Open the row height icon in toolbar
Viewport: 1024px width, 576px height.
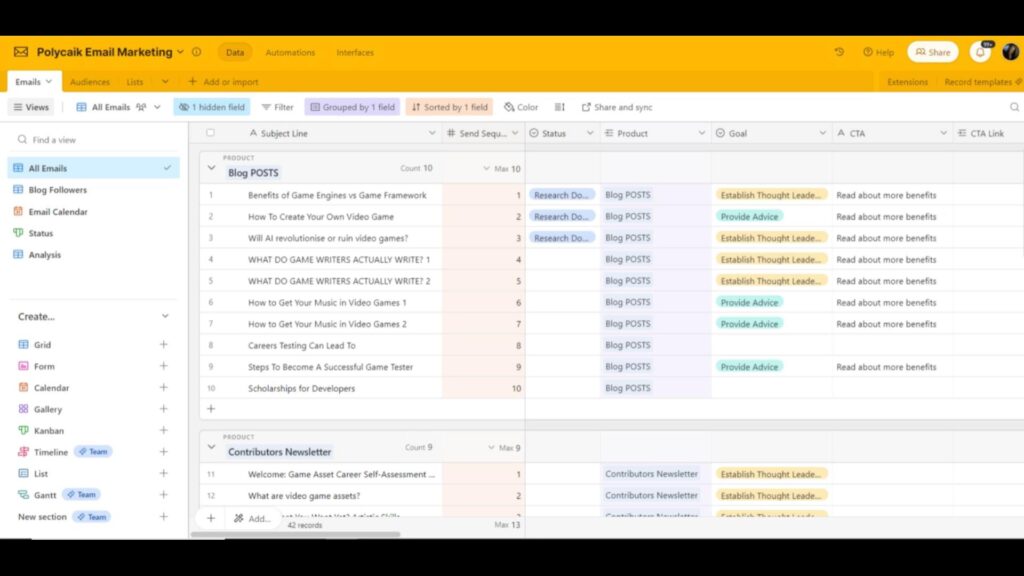[559, 107]
